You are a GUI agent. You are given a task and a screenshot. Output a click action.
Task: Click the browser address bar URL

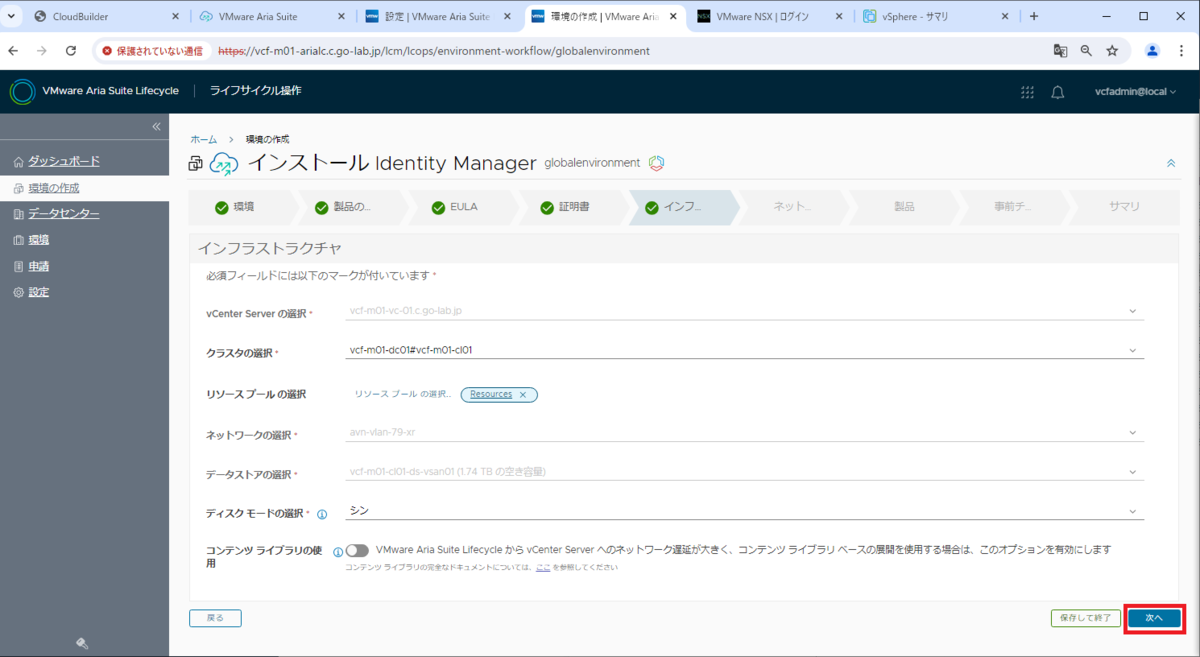click(434, 50)
